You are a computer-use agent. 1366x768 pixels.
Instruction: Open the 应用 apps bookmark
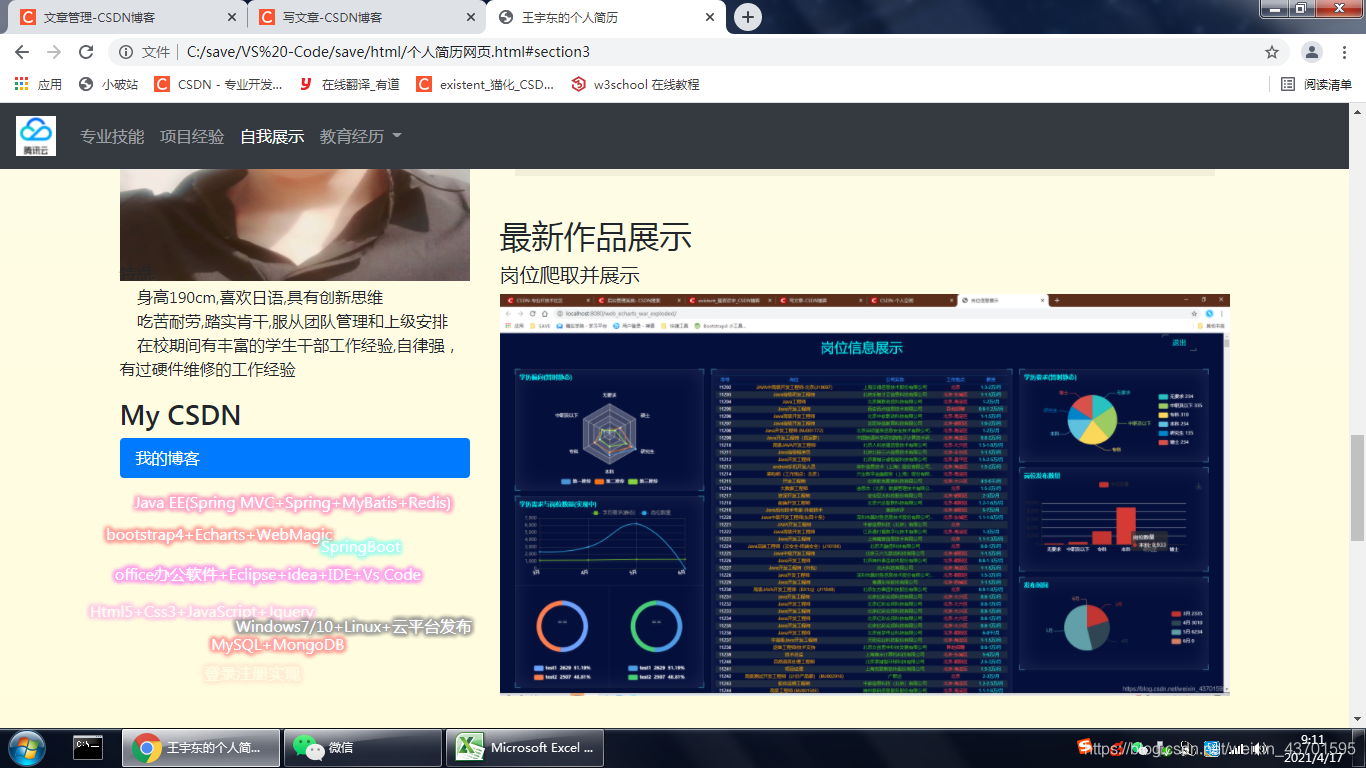point(38,85)
